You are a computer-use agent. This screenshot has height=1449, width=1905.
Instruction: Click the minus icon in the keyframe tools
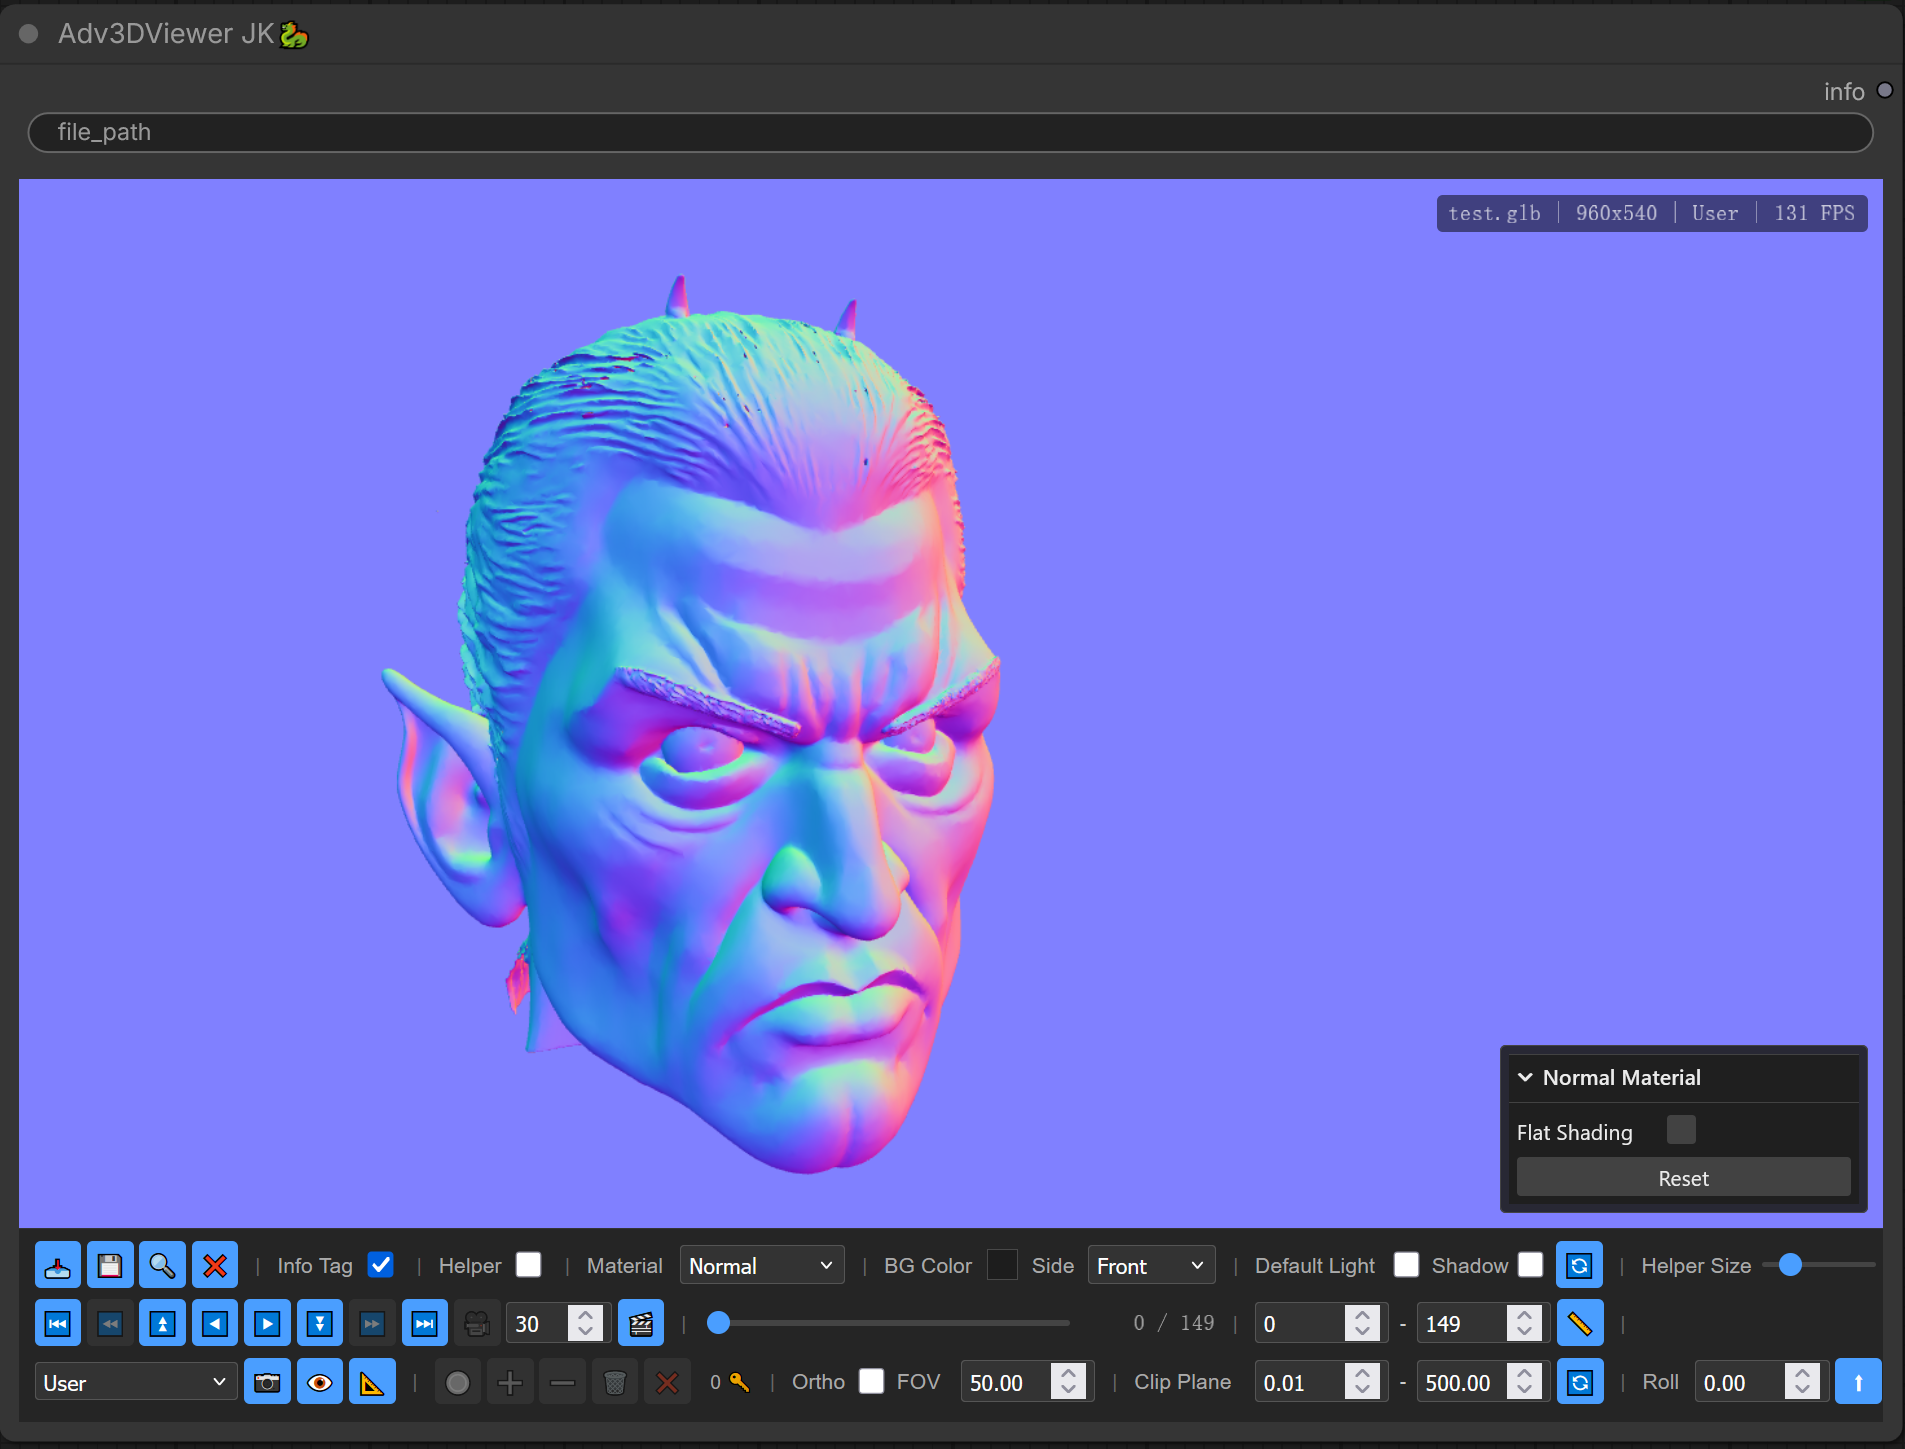563,1382
